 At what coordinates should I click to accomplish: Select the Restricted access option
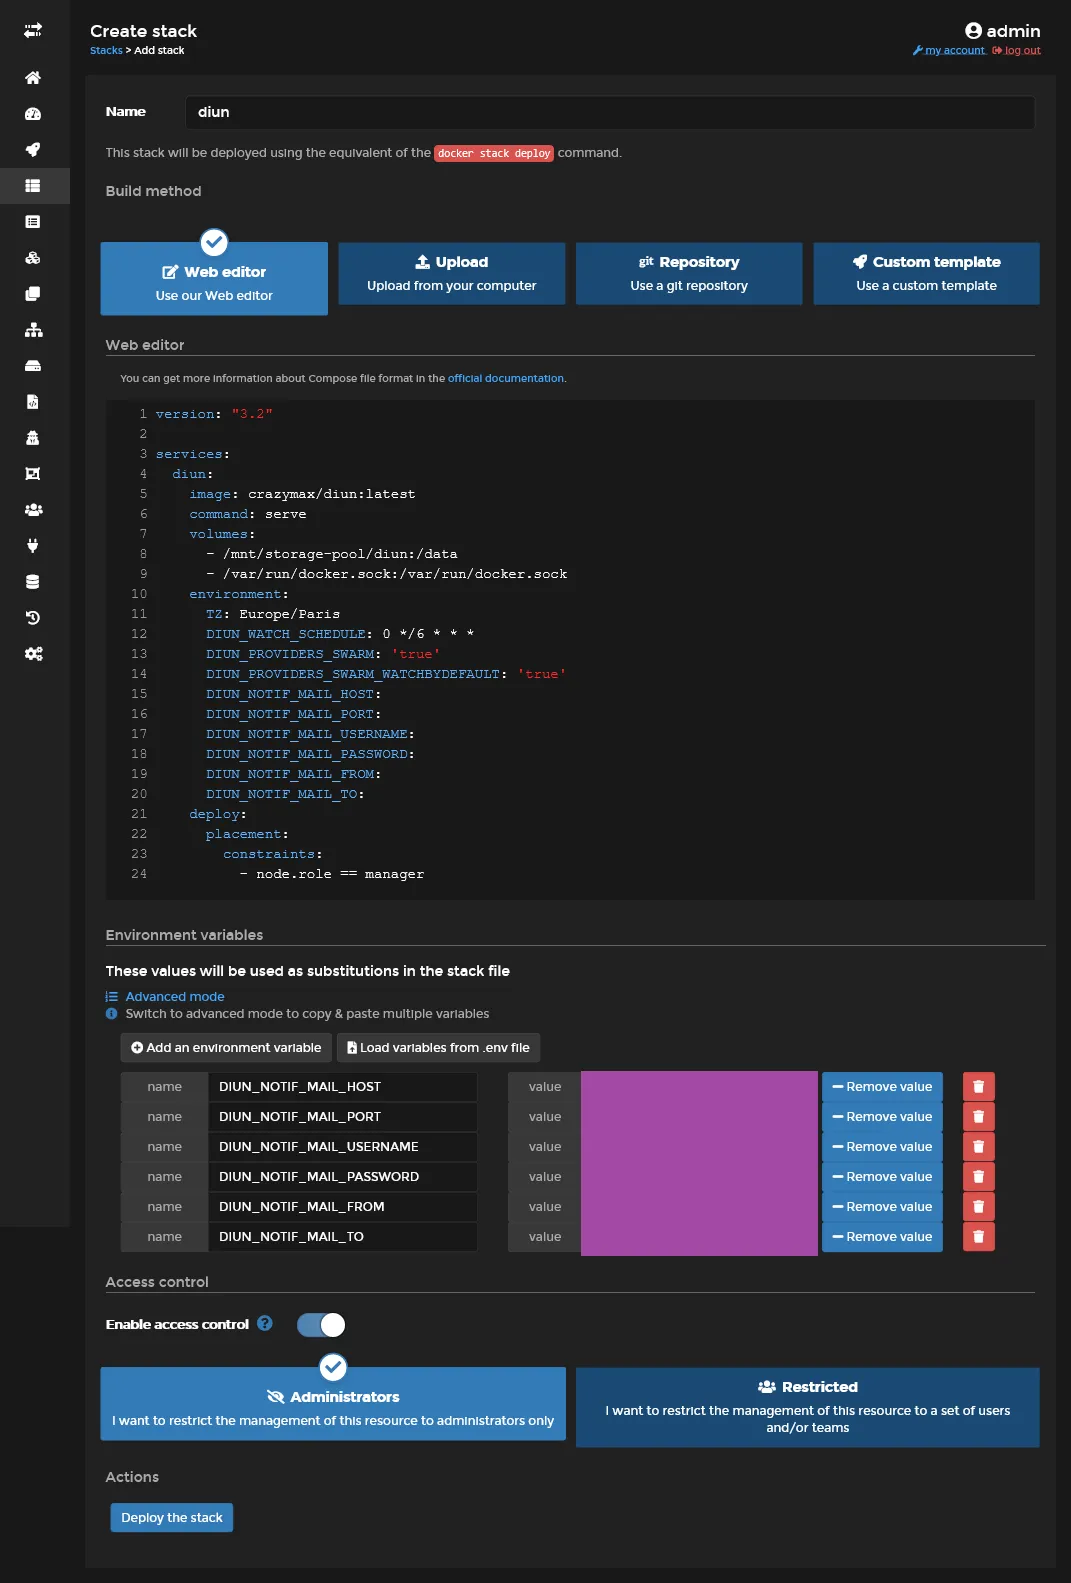807,1407
